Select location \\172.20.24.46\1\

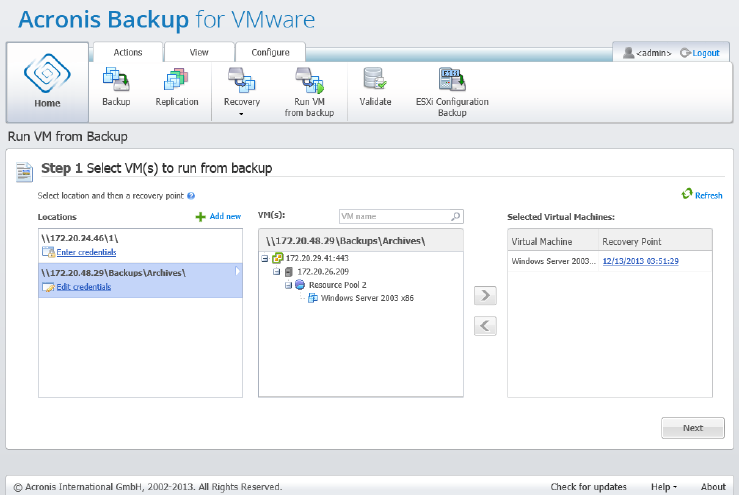point(140,245)
